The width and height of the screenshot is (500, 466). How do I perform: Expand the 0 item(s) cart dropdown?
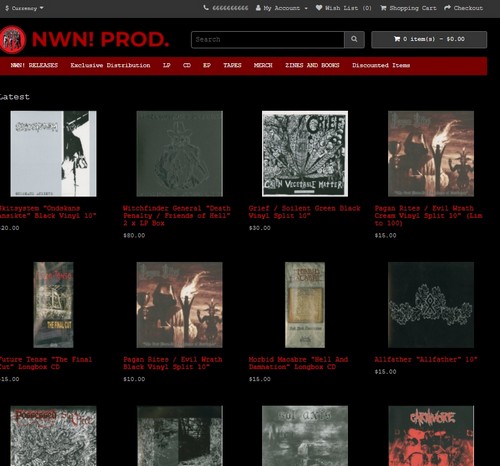(x=429, y=40)
